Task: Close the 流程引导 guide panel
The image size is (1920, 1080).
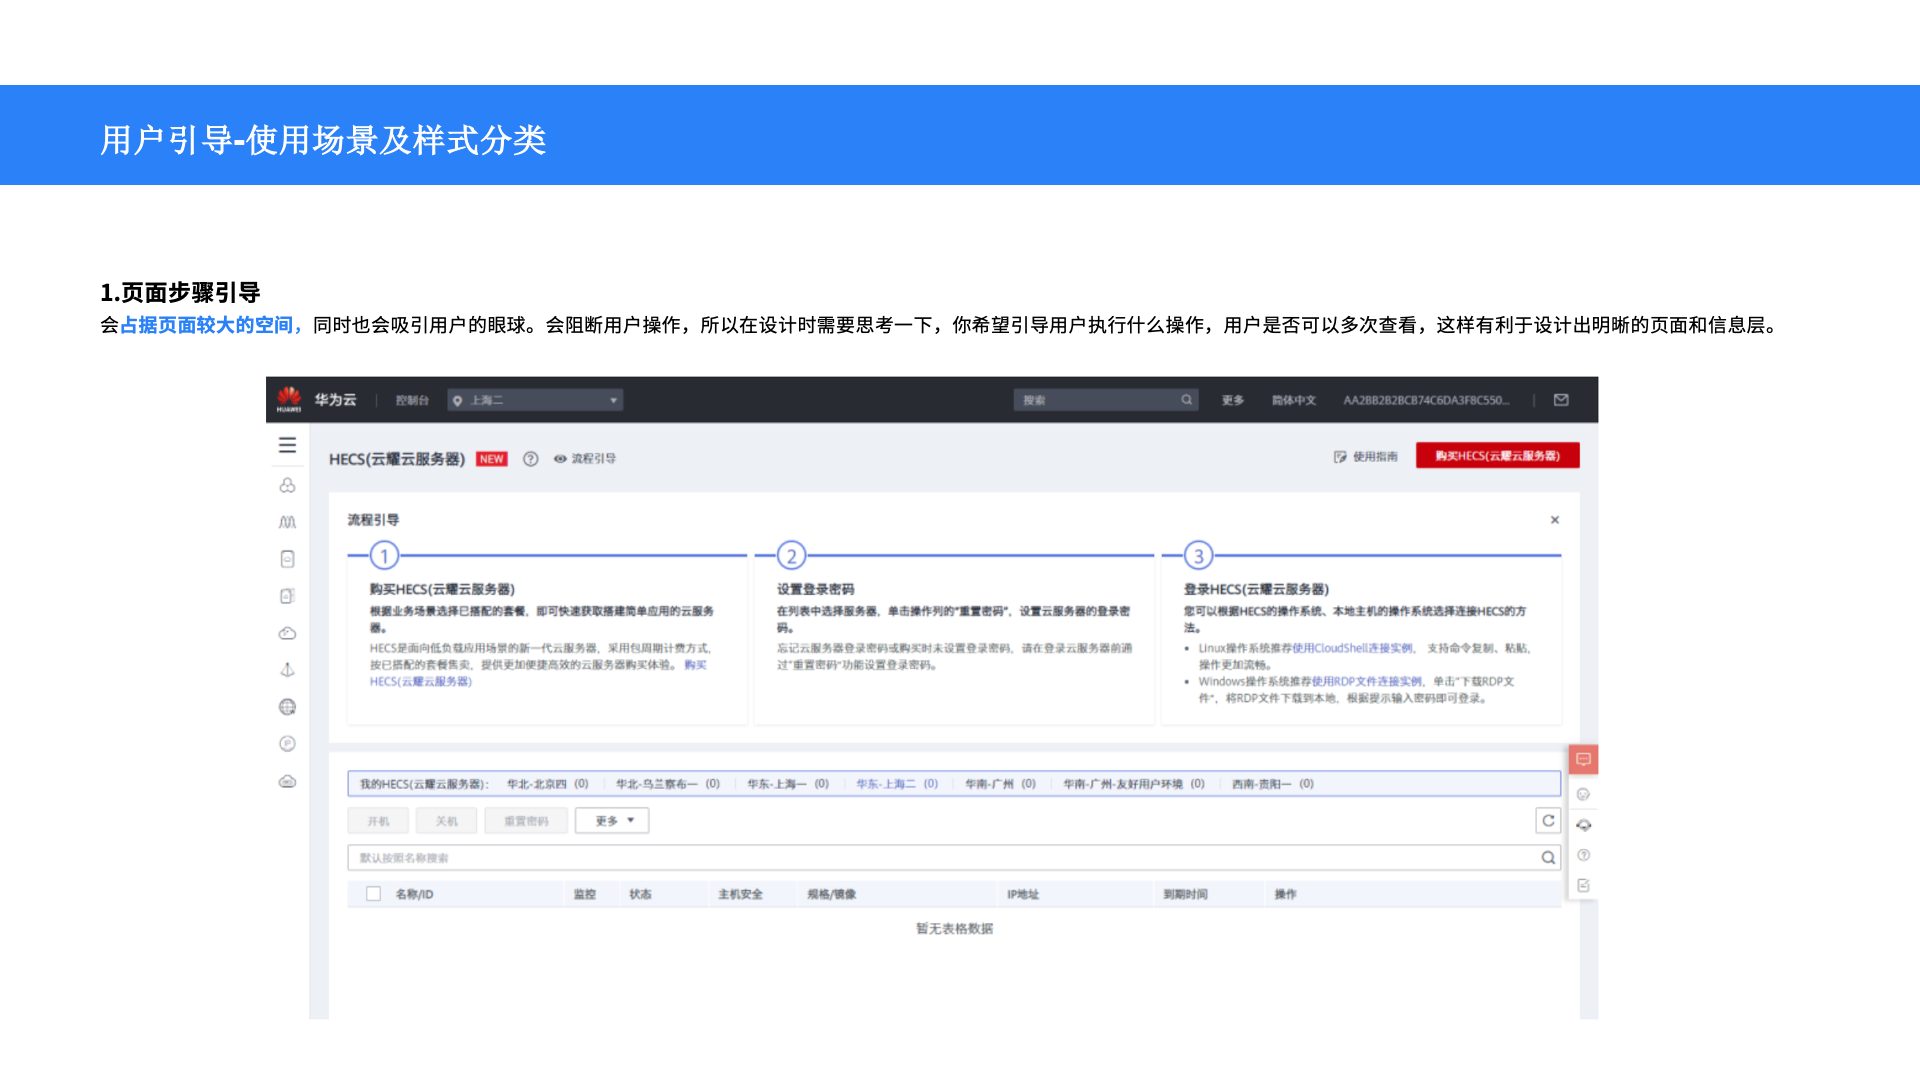Action: [1555, 520]
